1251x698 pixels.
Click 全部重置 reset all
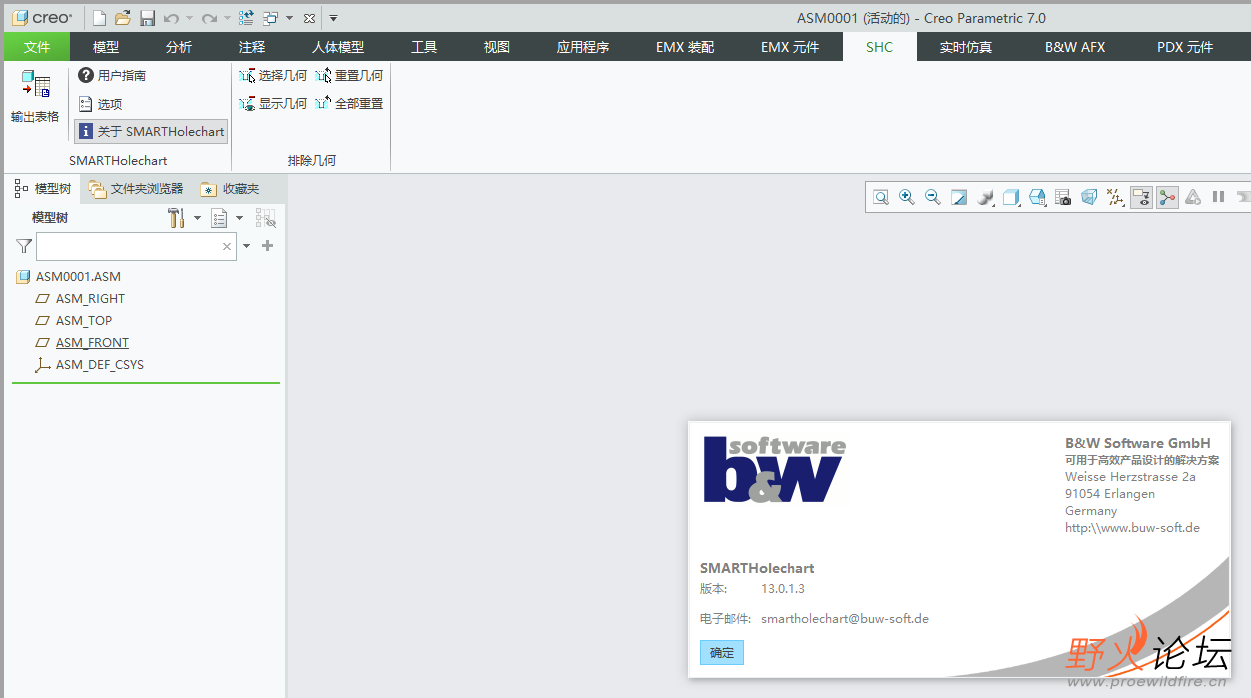click(x=349, y=103)
